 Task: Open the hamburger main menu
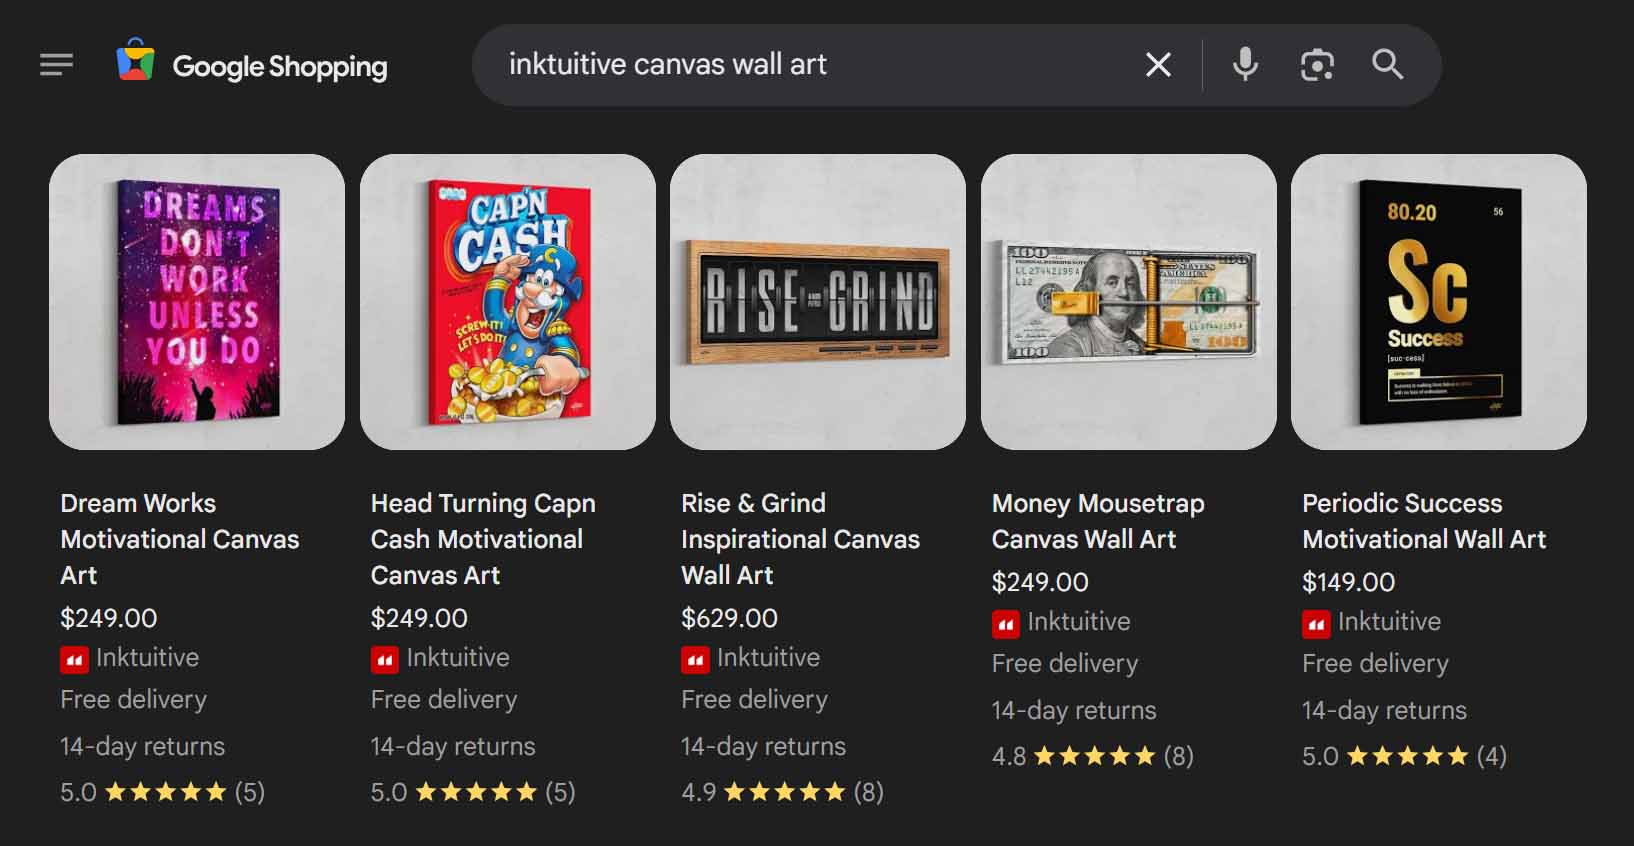tap(56, 65)
